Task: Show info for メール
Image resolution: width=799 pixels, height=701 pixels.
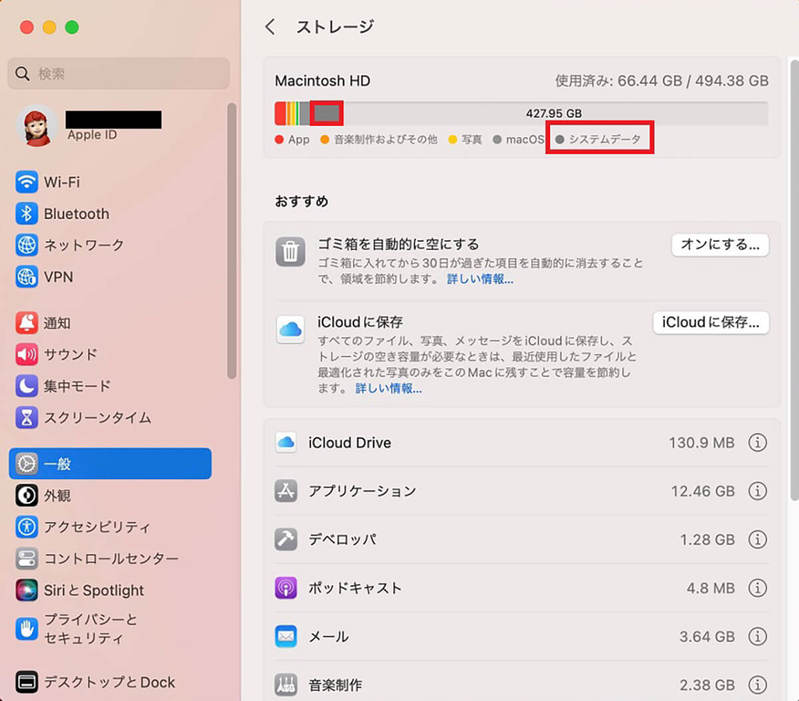Action: [x=758, y=636]
